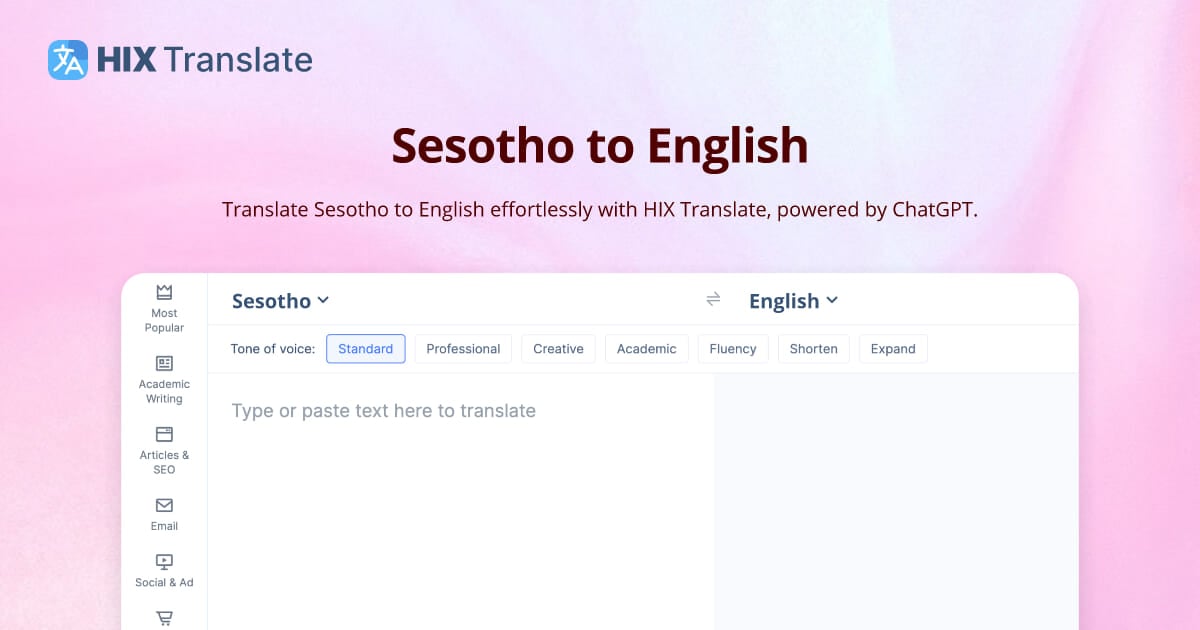The width and height of the screenshot is (1200, 630).
Task: Expand the Sesotho chevron arrow
Action: point(323,300)
